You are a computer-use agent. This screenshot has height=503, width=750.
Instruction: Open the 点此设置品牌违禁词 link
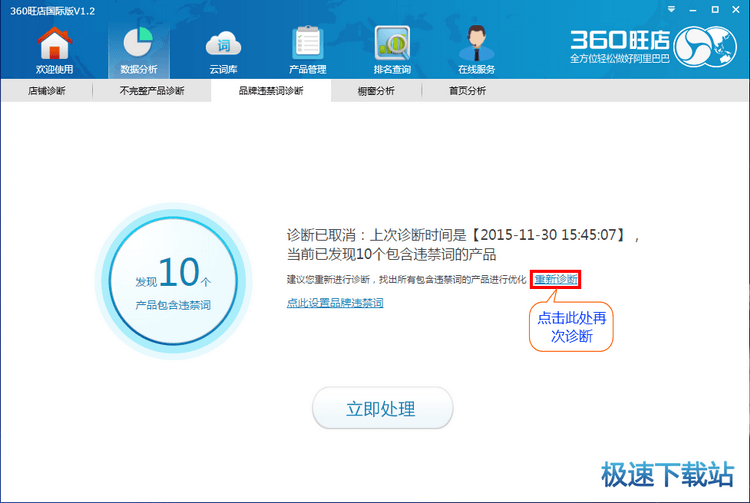(x=335, y=303)
